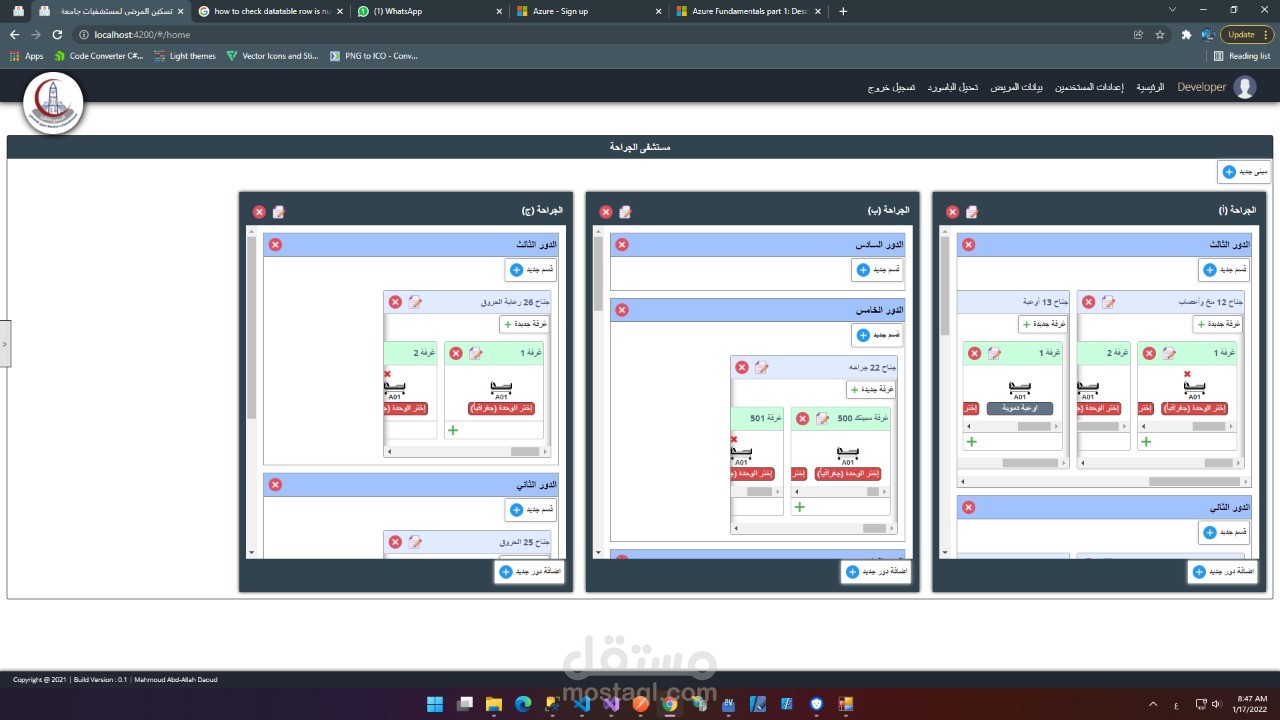Delete ward جناح 25 الحروق
The width and height of the screenshot is (1280, 720).
tap(395, 542)
